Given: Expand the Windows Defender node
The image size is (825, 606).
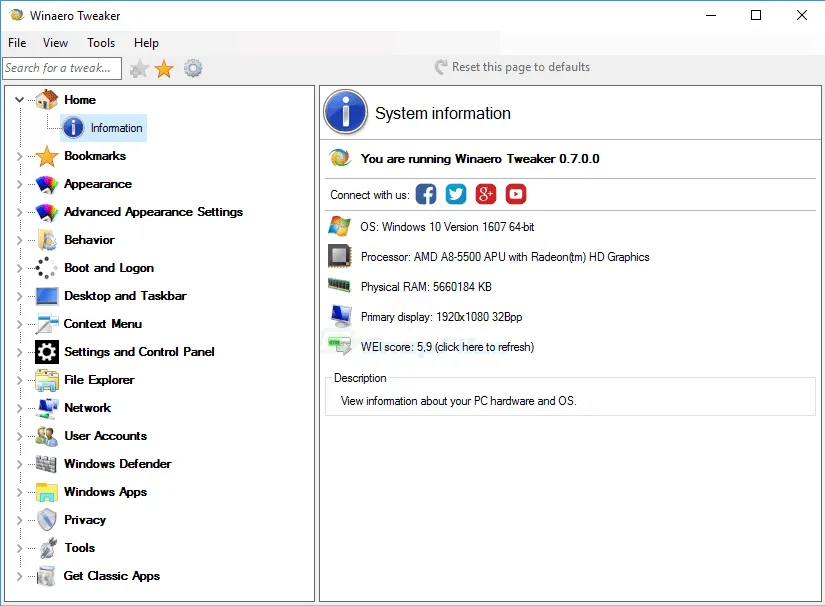Looking at the screenshot, I should click(x=19, y=464).
